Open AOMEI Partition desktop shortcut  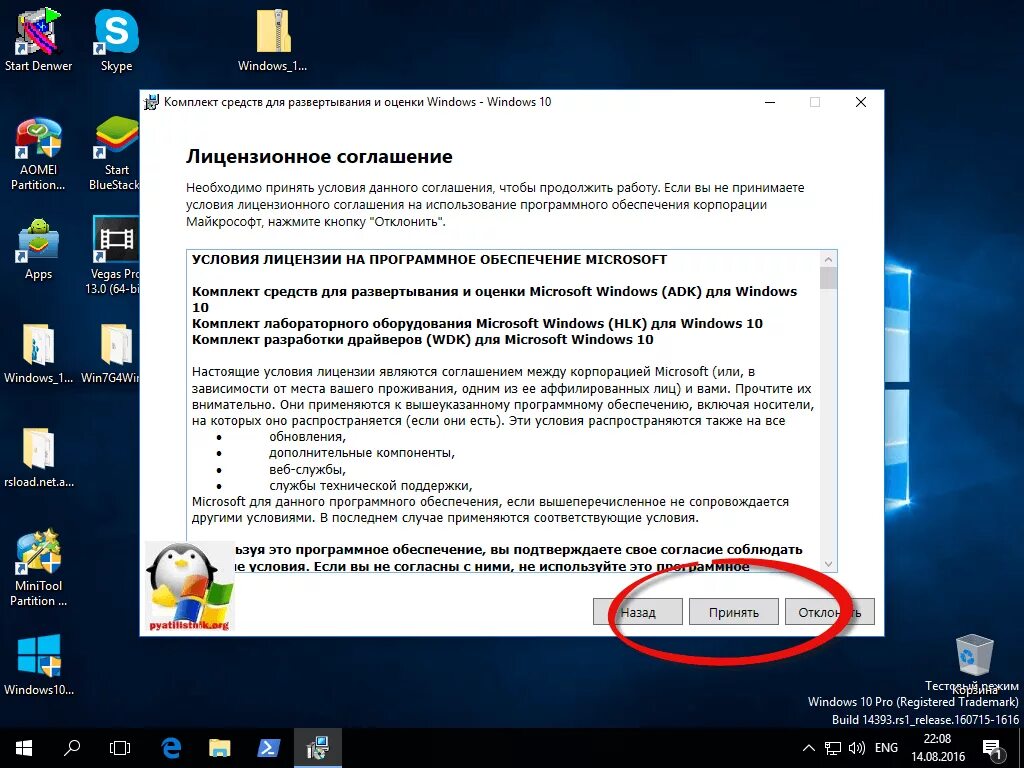tap(39, 154)
